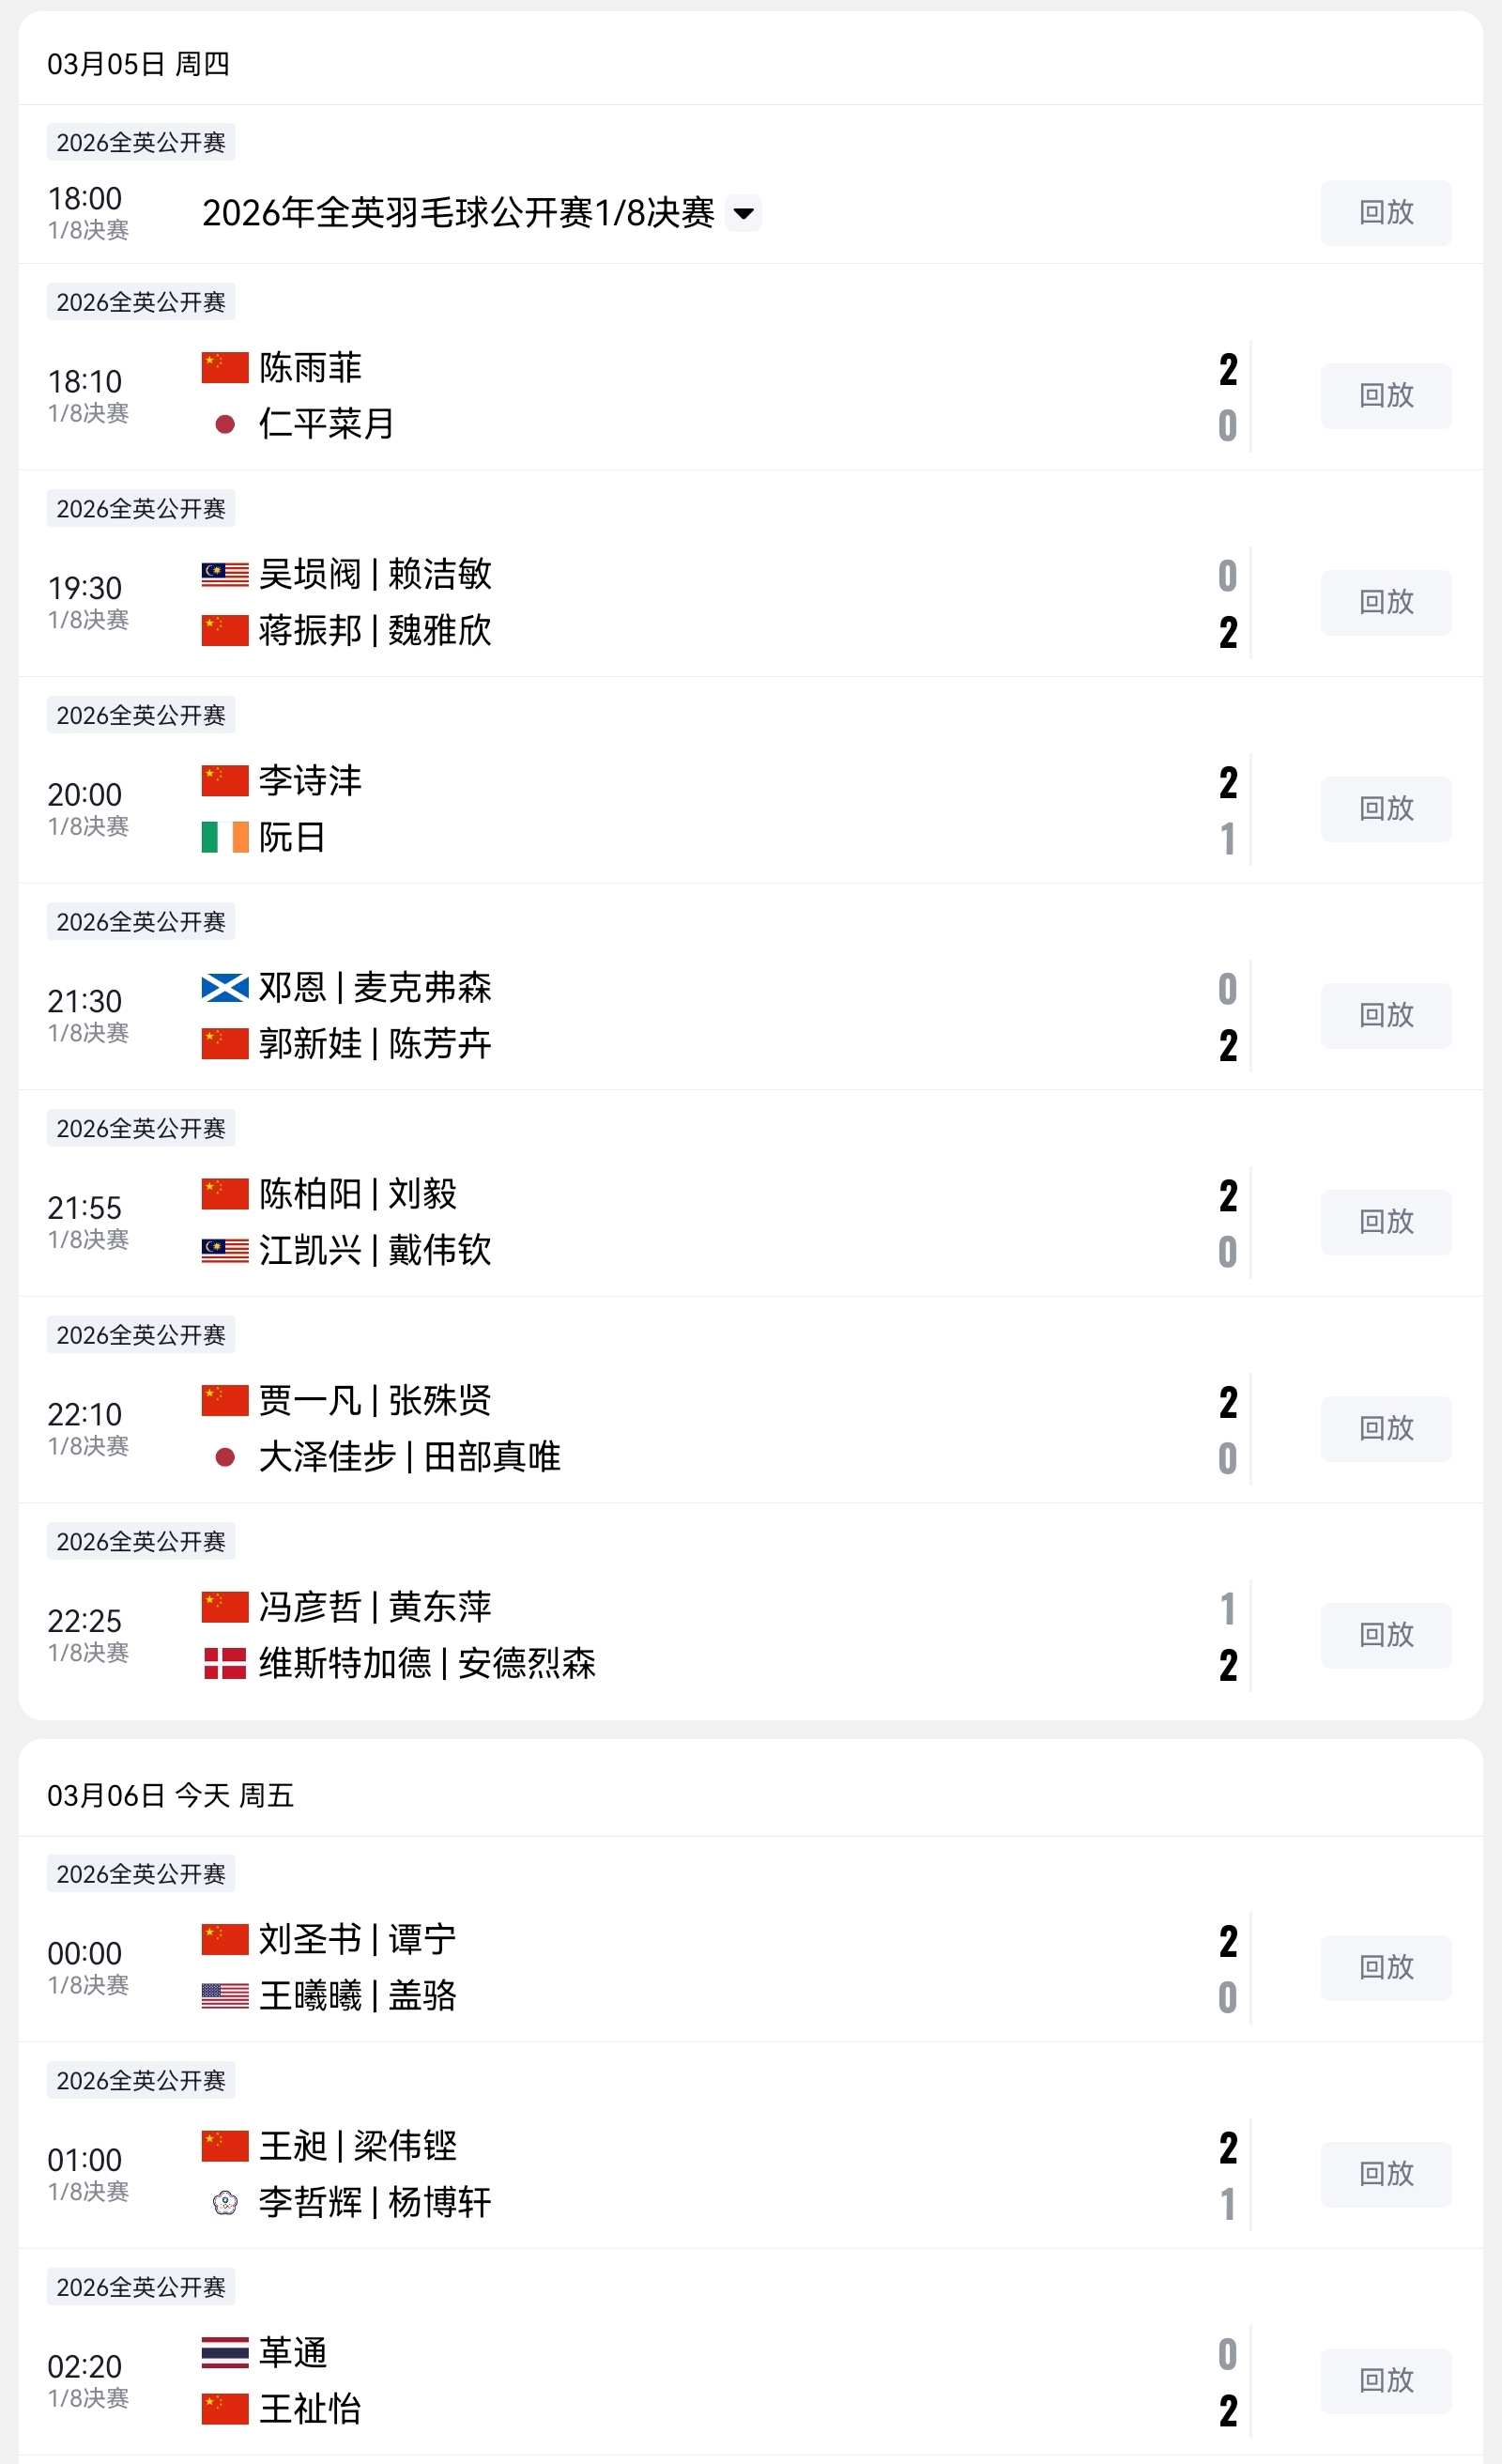The width and height of the screenshot is (1502, 2464).
Task: Click Chinese Taipei emblem beside 李哲辉 | 杨博轩
Action: coord(225,2202)
